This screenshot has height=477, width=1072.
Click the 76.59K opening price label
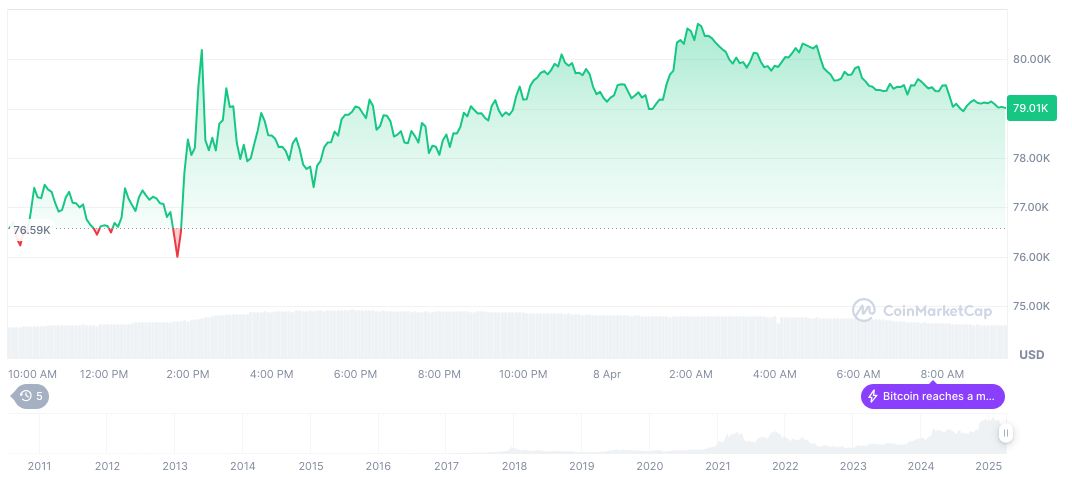click(31, 230)
